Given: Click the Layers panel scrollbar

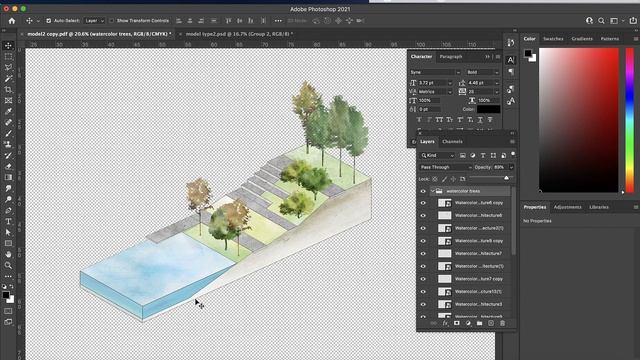Looking at the screenshot, I should tap(513, 222).
